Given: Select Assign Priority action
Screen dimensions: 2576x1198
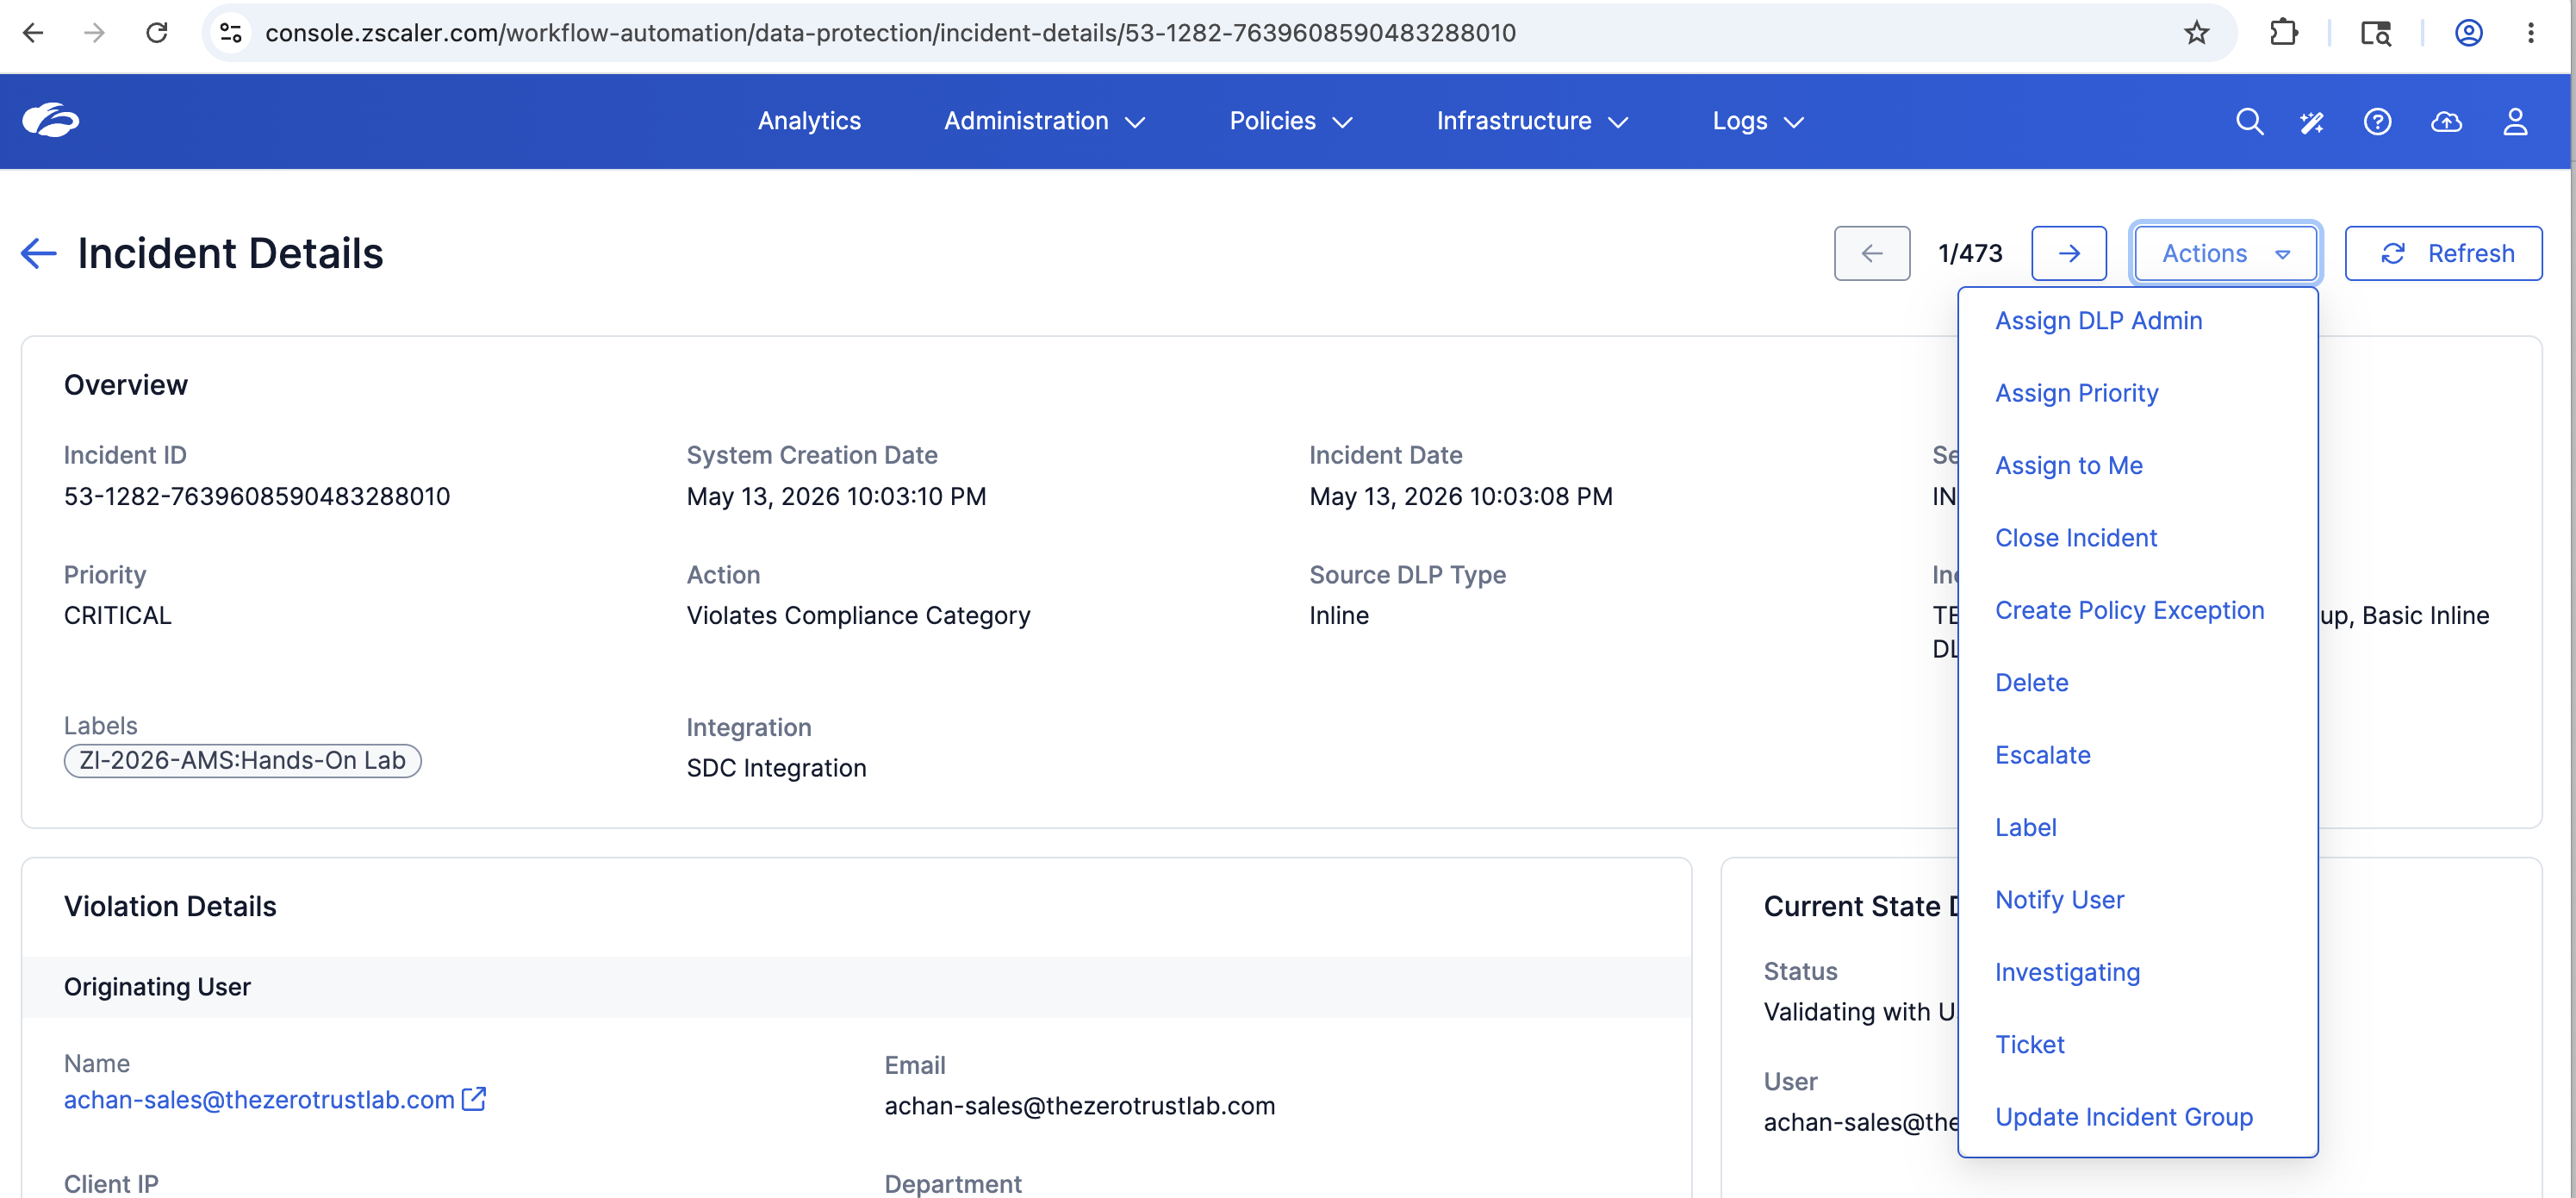Looking at the screenshot, I should pyautogui.click(x=2076, y=393).
